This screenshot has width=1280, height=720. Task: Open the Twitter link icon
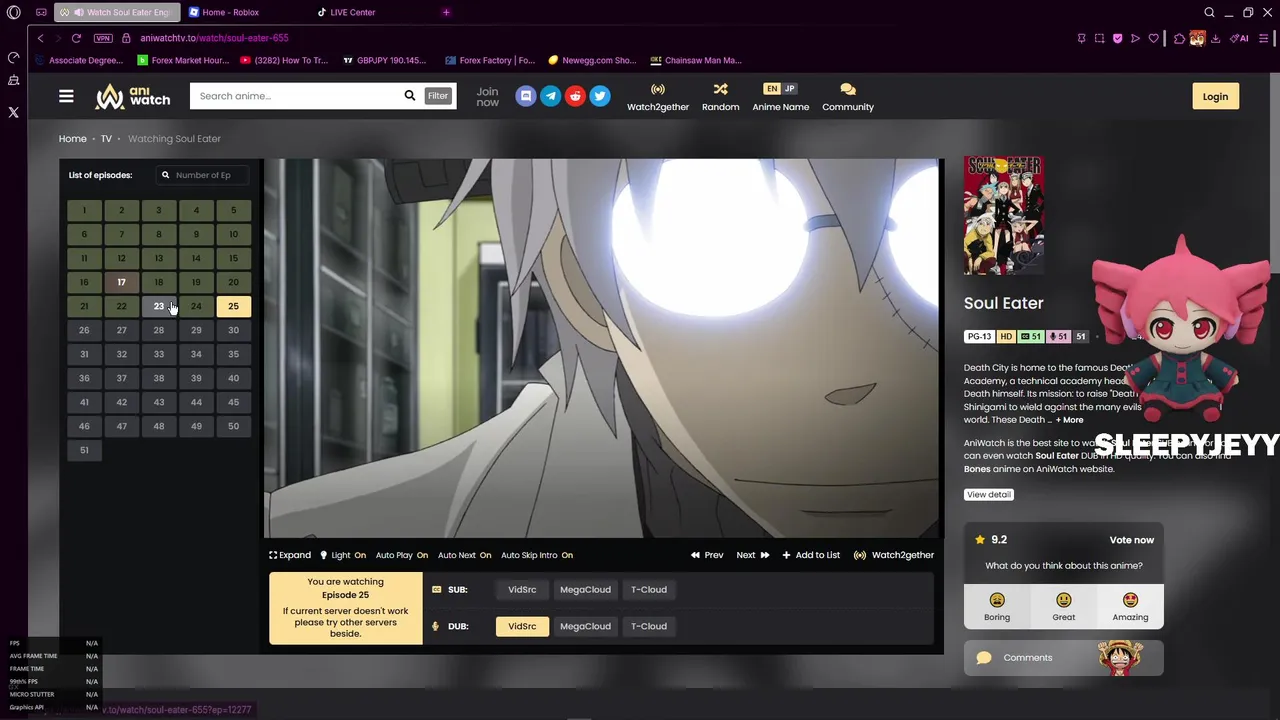600,96
